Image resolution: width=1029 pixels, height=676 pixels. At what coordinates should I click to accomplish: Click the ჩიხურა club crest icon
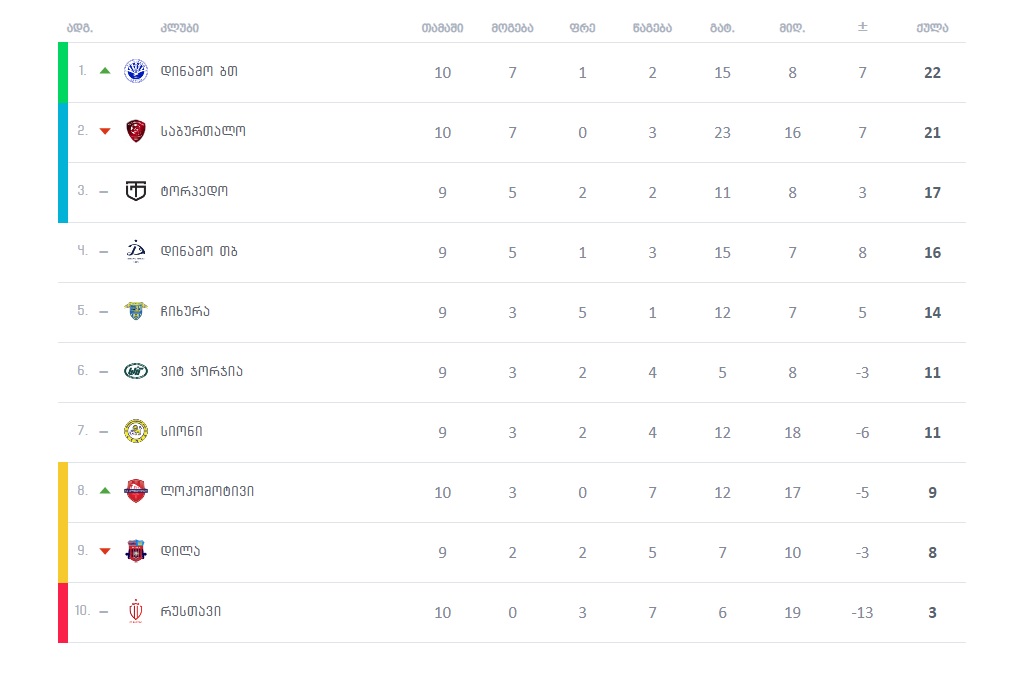pos(136,311)
